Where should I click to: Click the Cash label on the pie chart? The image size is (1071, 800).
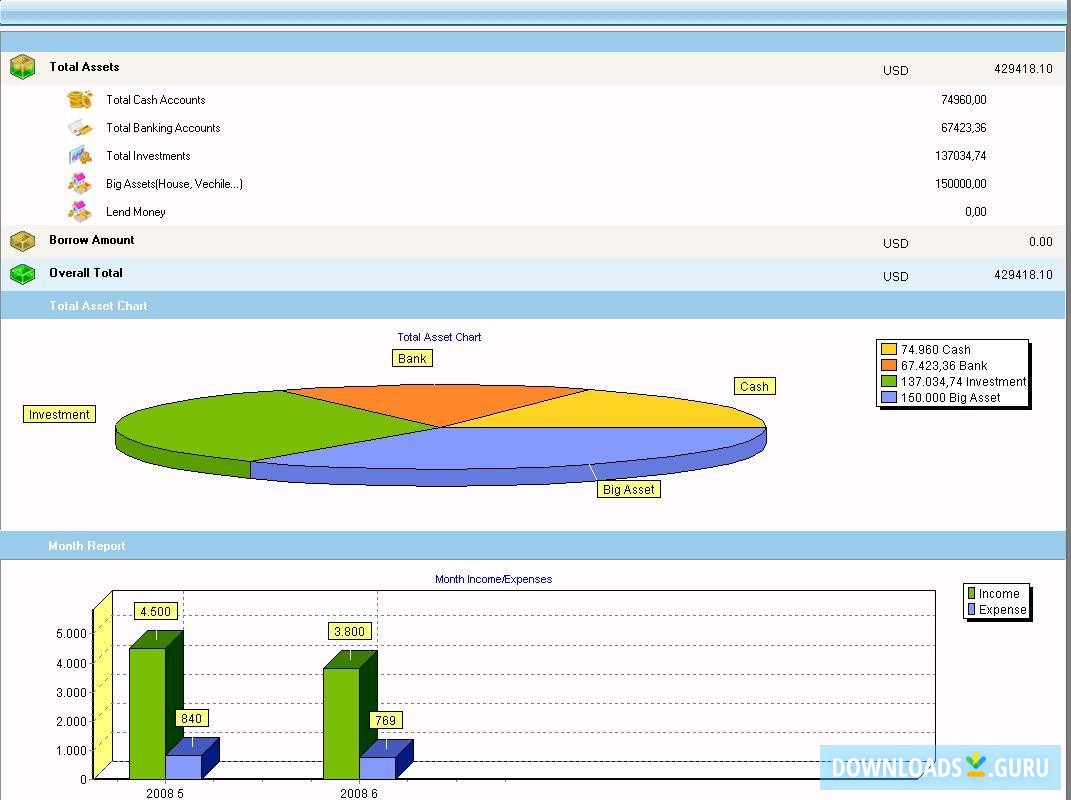754,387
